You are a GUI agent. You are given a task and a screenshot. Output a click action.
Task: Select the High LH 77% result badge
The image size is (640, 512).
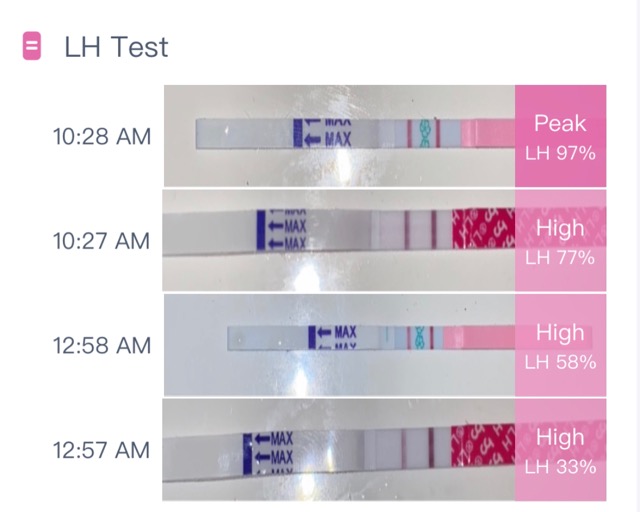click(x=560, y=240)
